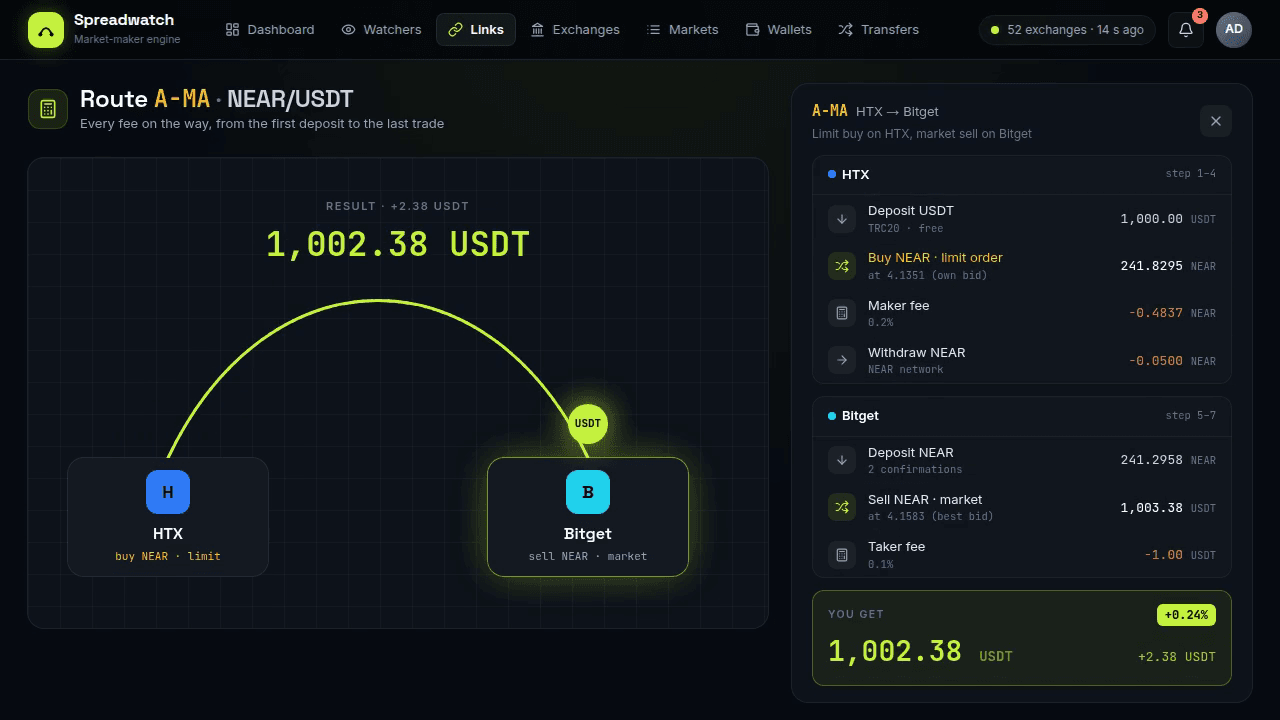Viewport: 1280px width, 720px height.
Task: Click the +0.24% profit badge
Action: (x=1186, y=615)
